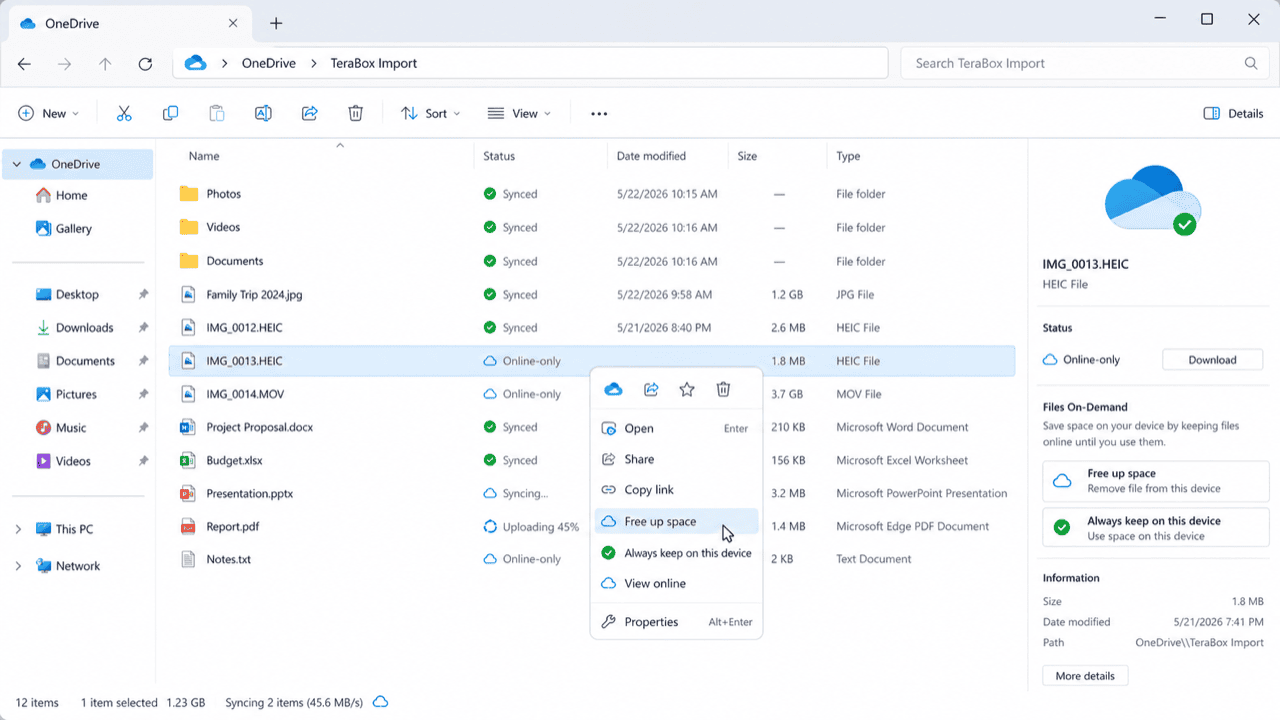Unpin Downloads using its pin icon
Image resolution: width=1280 pixels, height=720 pixels.
pyautogui.click(x=143, y=328)
